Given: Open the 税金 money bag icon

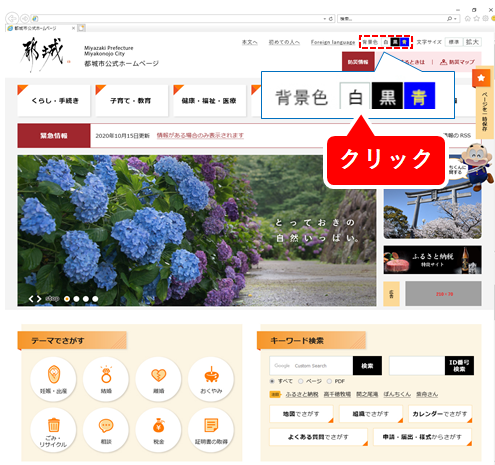Looking at the screenshot, I should (159, 430).
